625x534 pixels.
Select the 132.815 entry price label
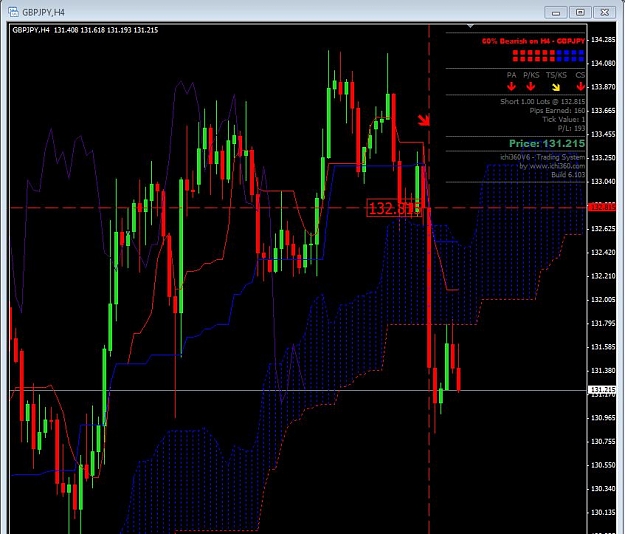(394, 208)
